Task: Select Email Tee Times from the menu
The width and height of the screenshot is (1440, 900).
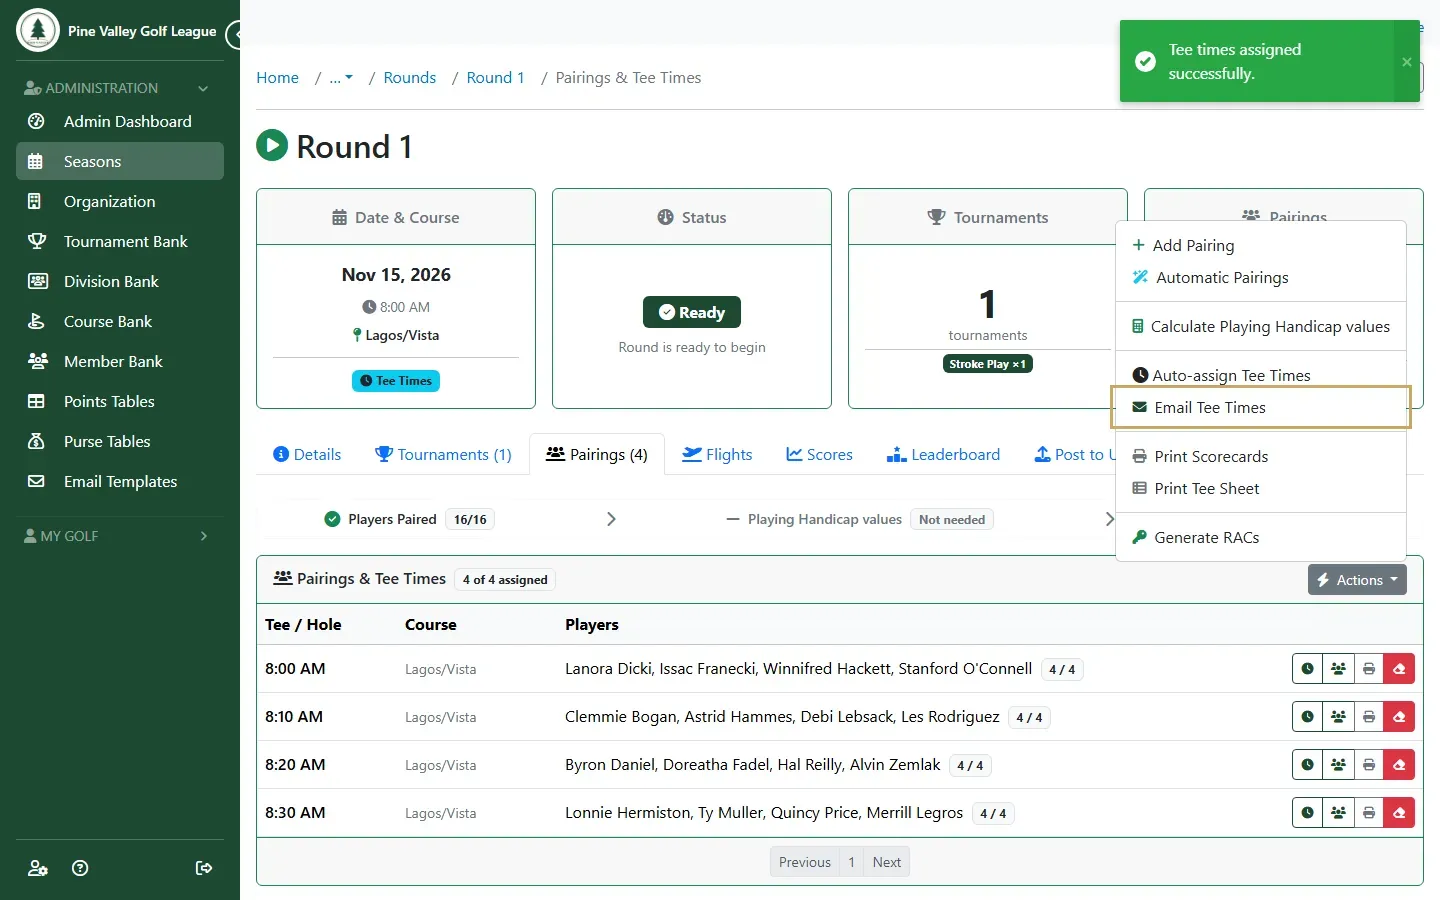Action: [x=1261, y=408]
